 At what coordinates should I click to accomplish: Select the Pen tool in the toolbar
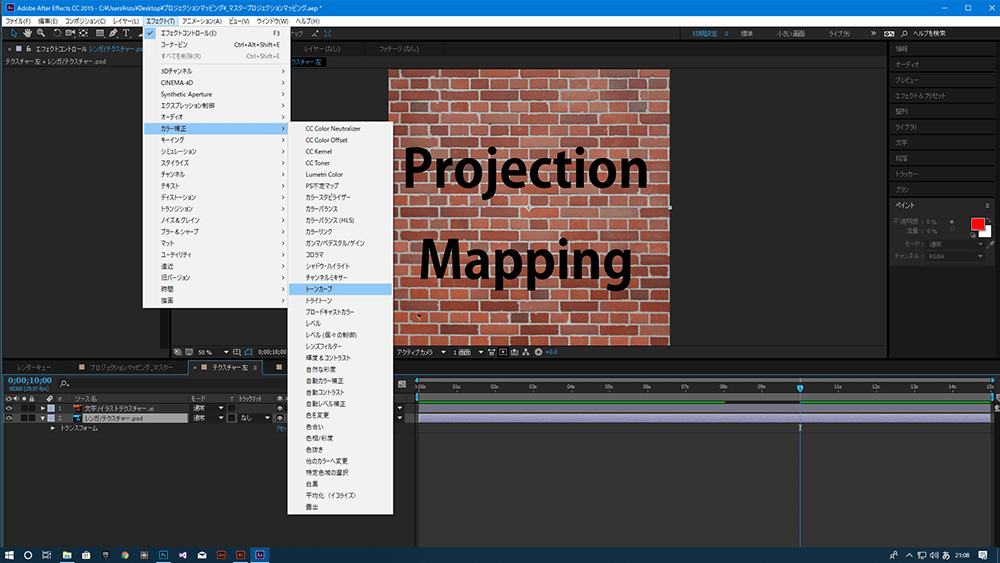click(x=112, y=33)
